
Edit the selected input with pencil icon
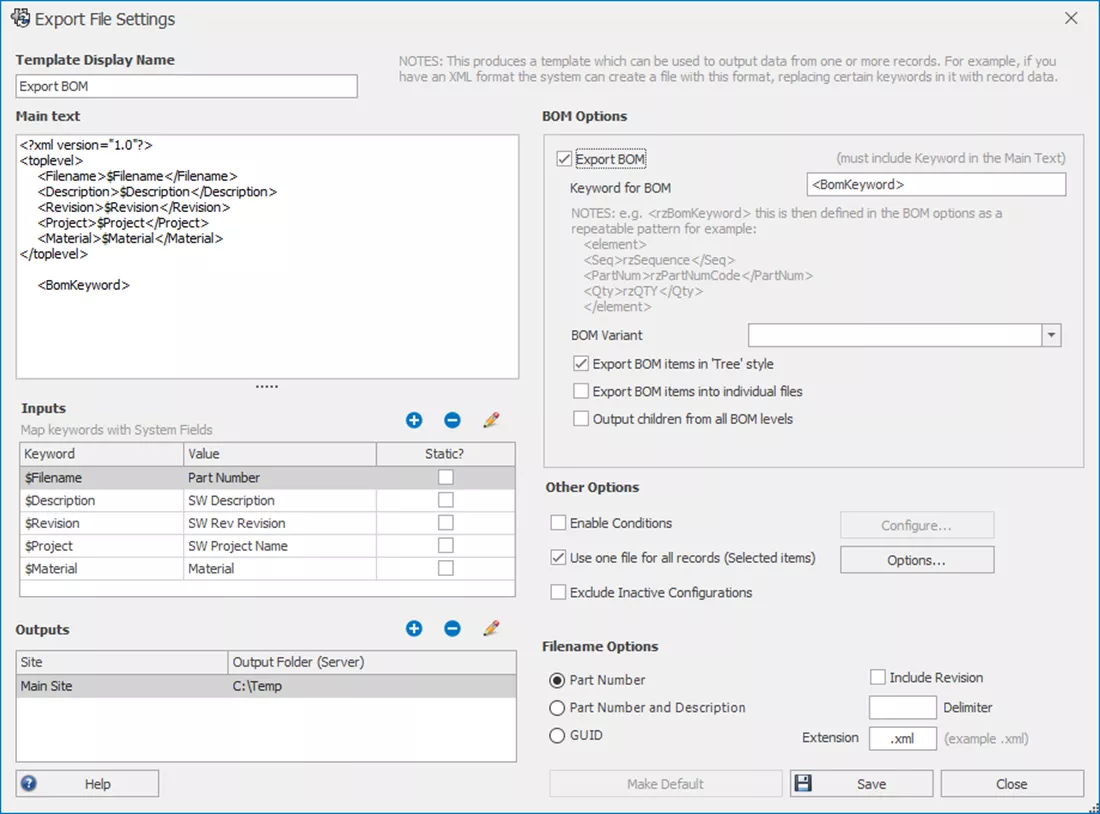pos(491,421)
